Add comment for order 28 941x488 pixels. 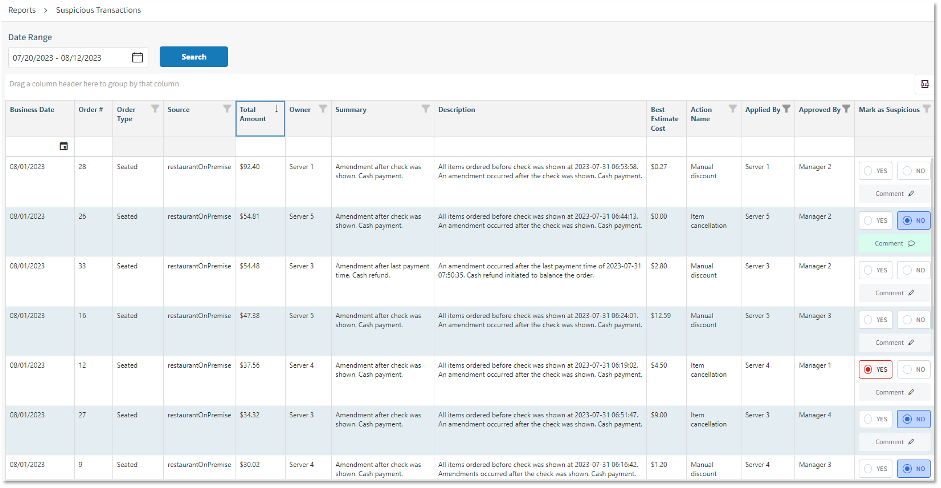[x=895, y=194]
